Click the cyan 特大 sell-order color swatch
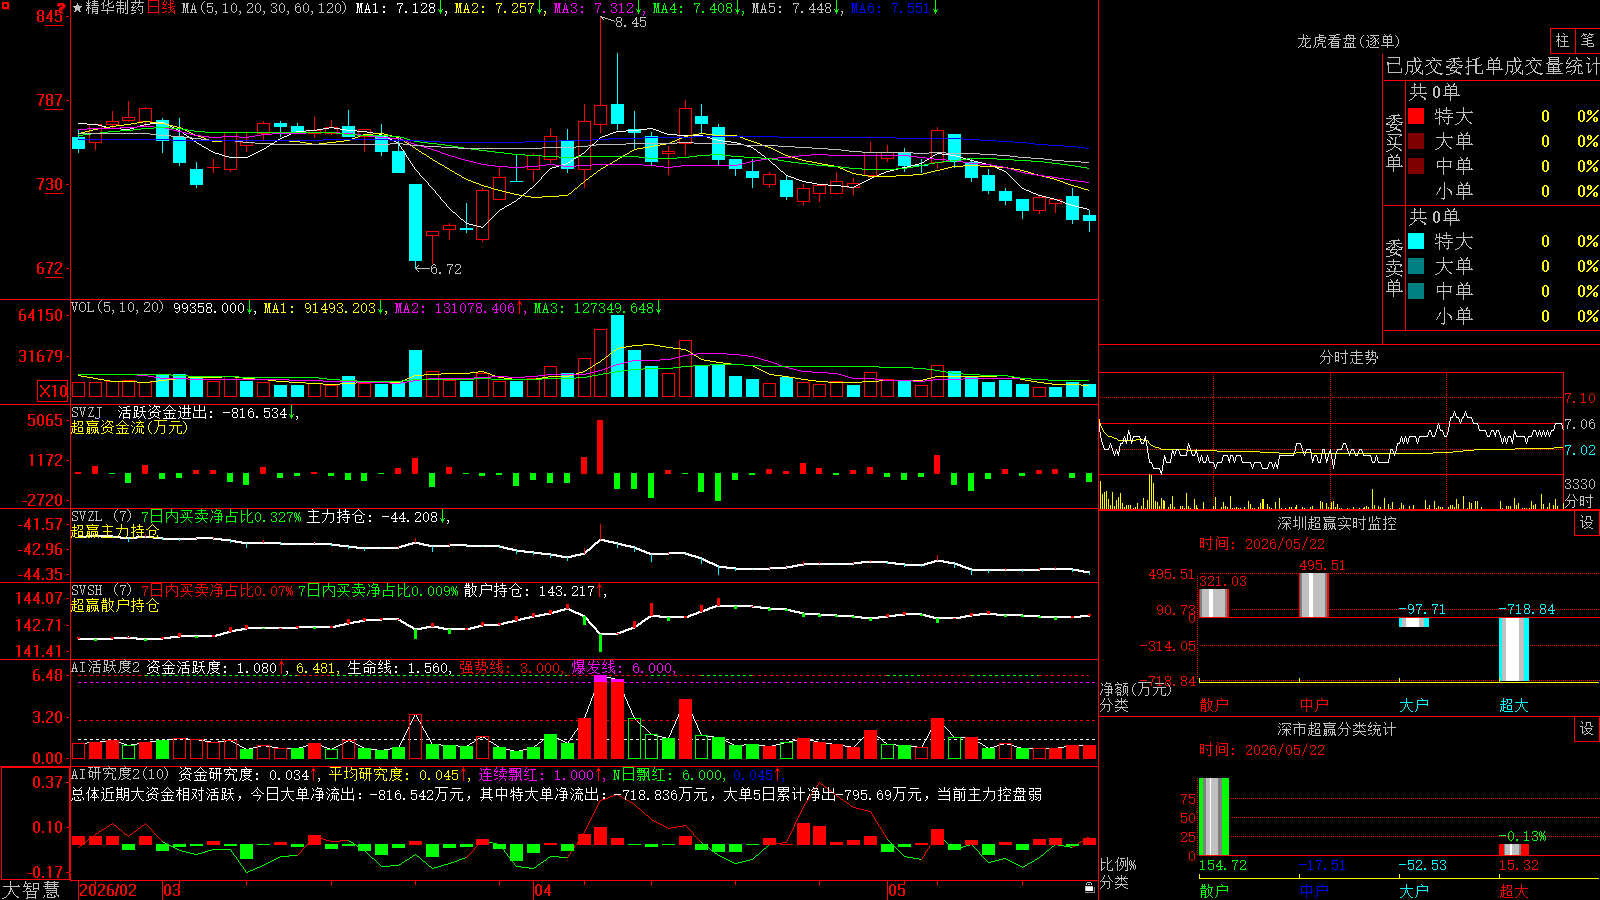 pos(1416,241)
